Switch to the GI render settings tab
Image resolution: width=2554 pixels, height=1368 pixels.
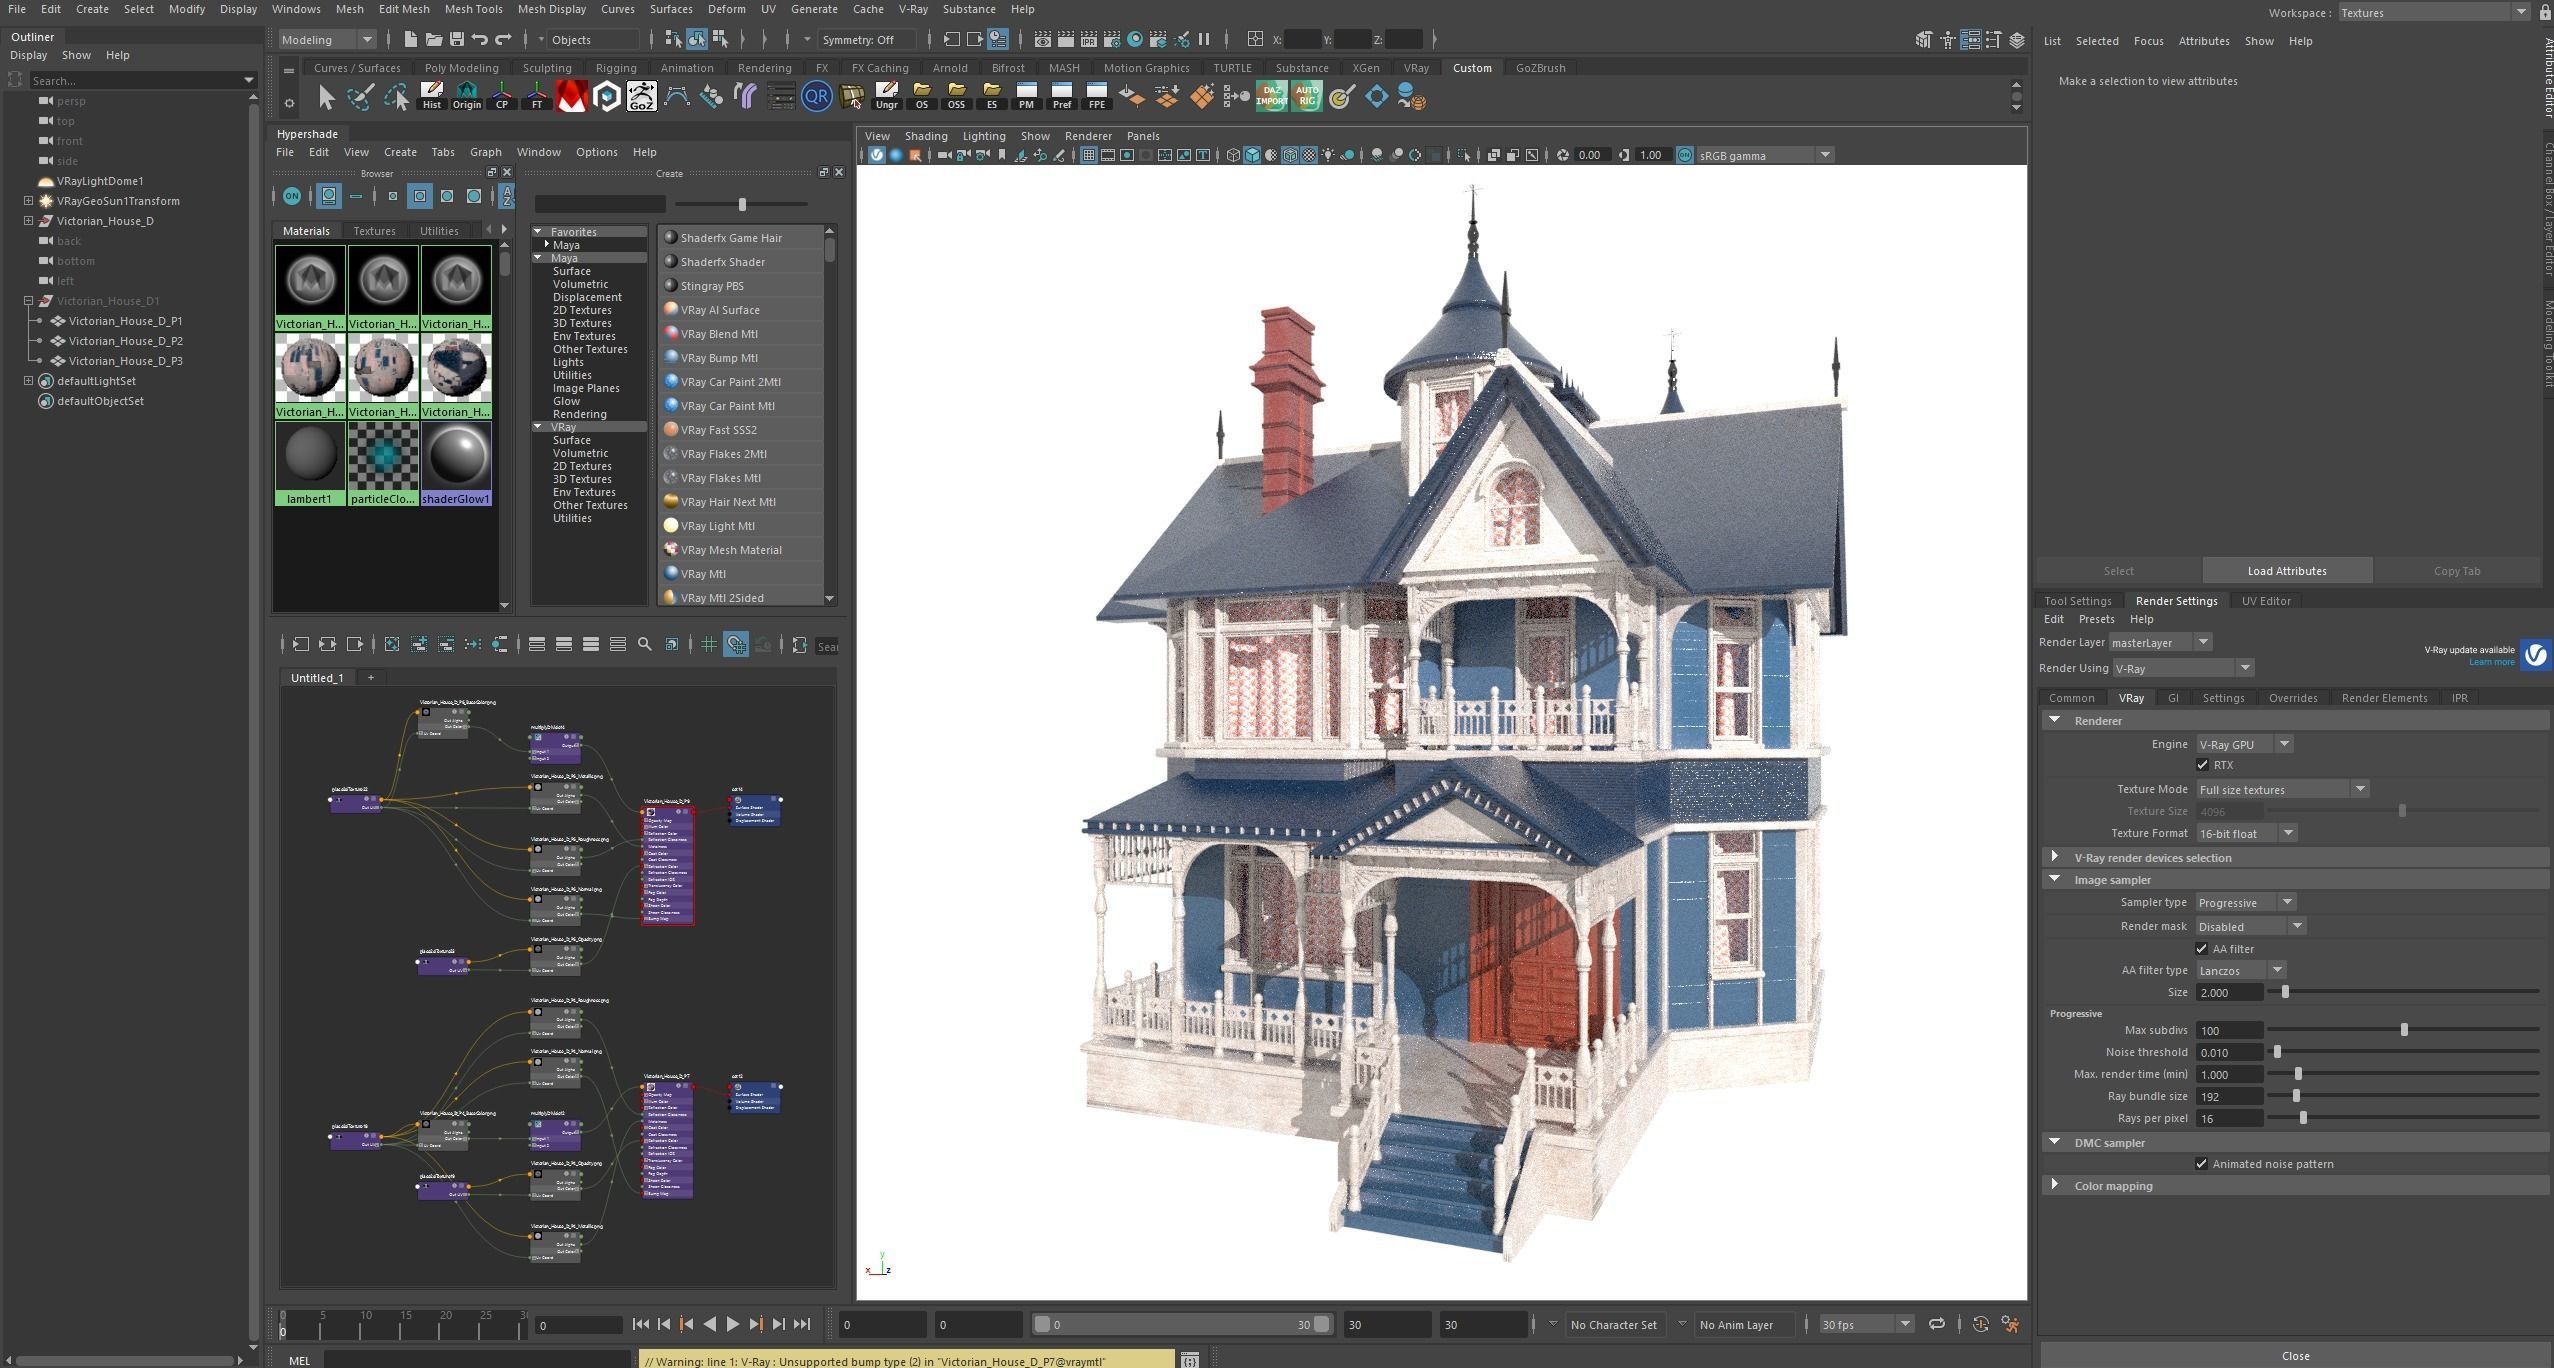(x=2173, y=698)
